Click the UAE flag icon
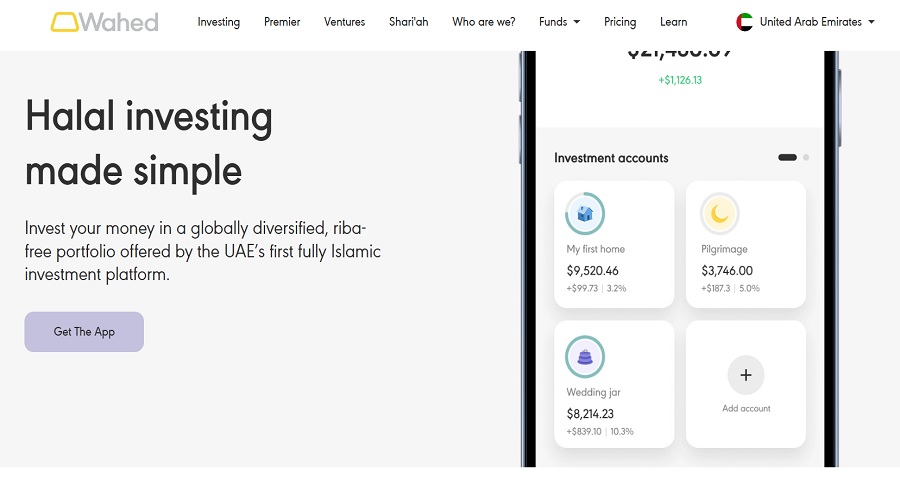This screenshot has width=900, height=500. (x=744, y=22)
